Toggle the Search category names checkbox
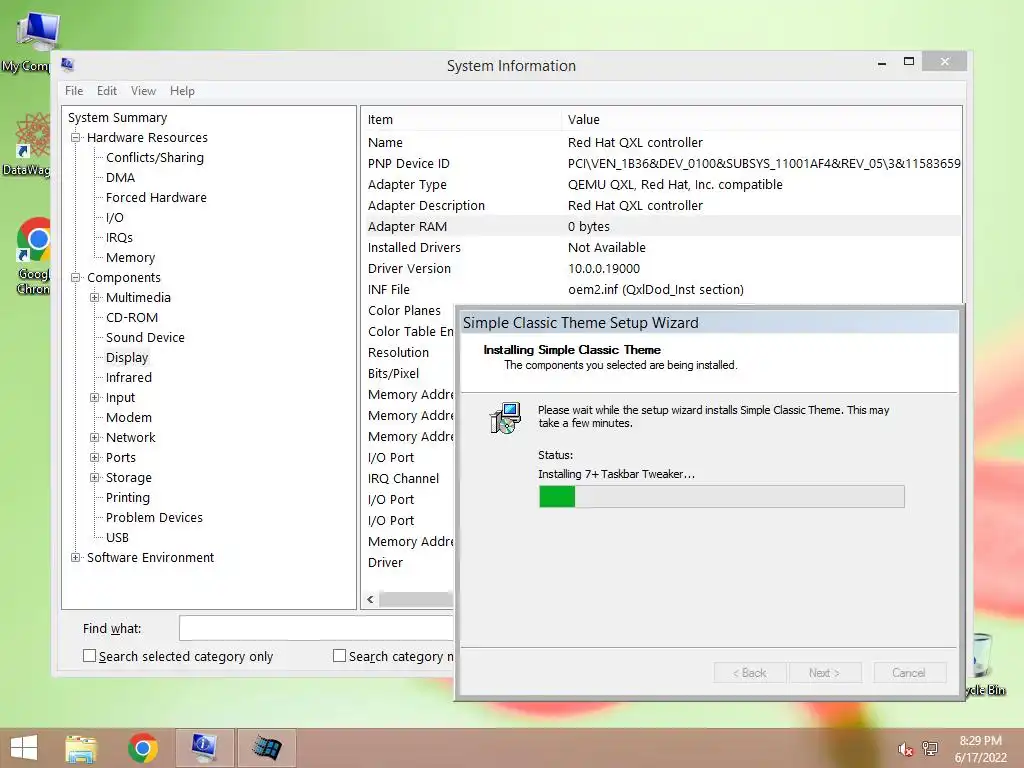Image resolution: width=1024 pixels, height=768 pixels. click(339, 656)
